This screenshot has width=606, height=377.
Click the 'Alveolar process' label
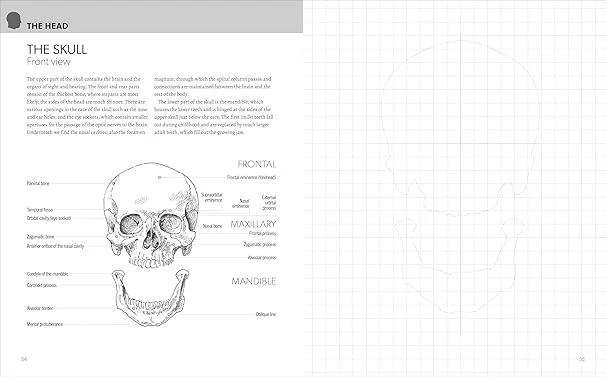262,257
